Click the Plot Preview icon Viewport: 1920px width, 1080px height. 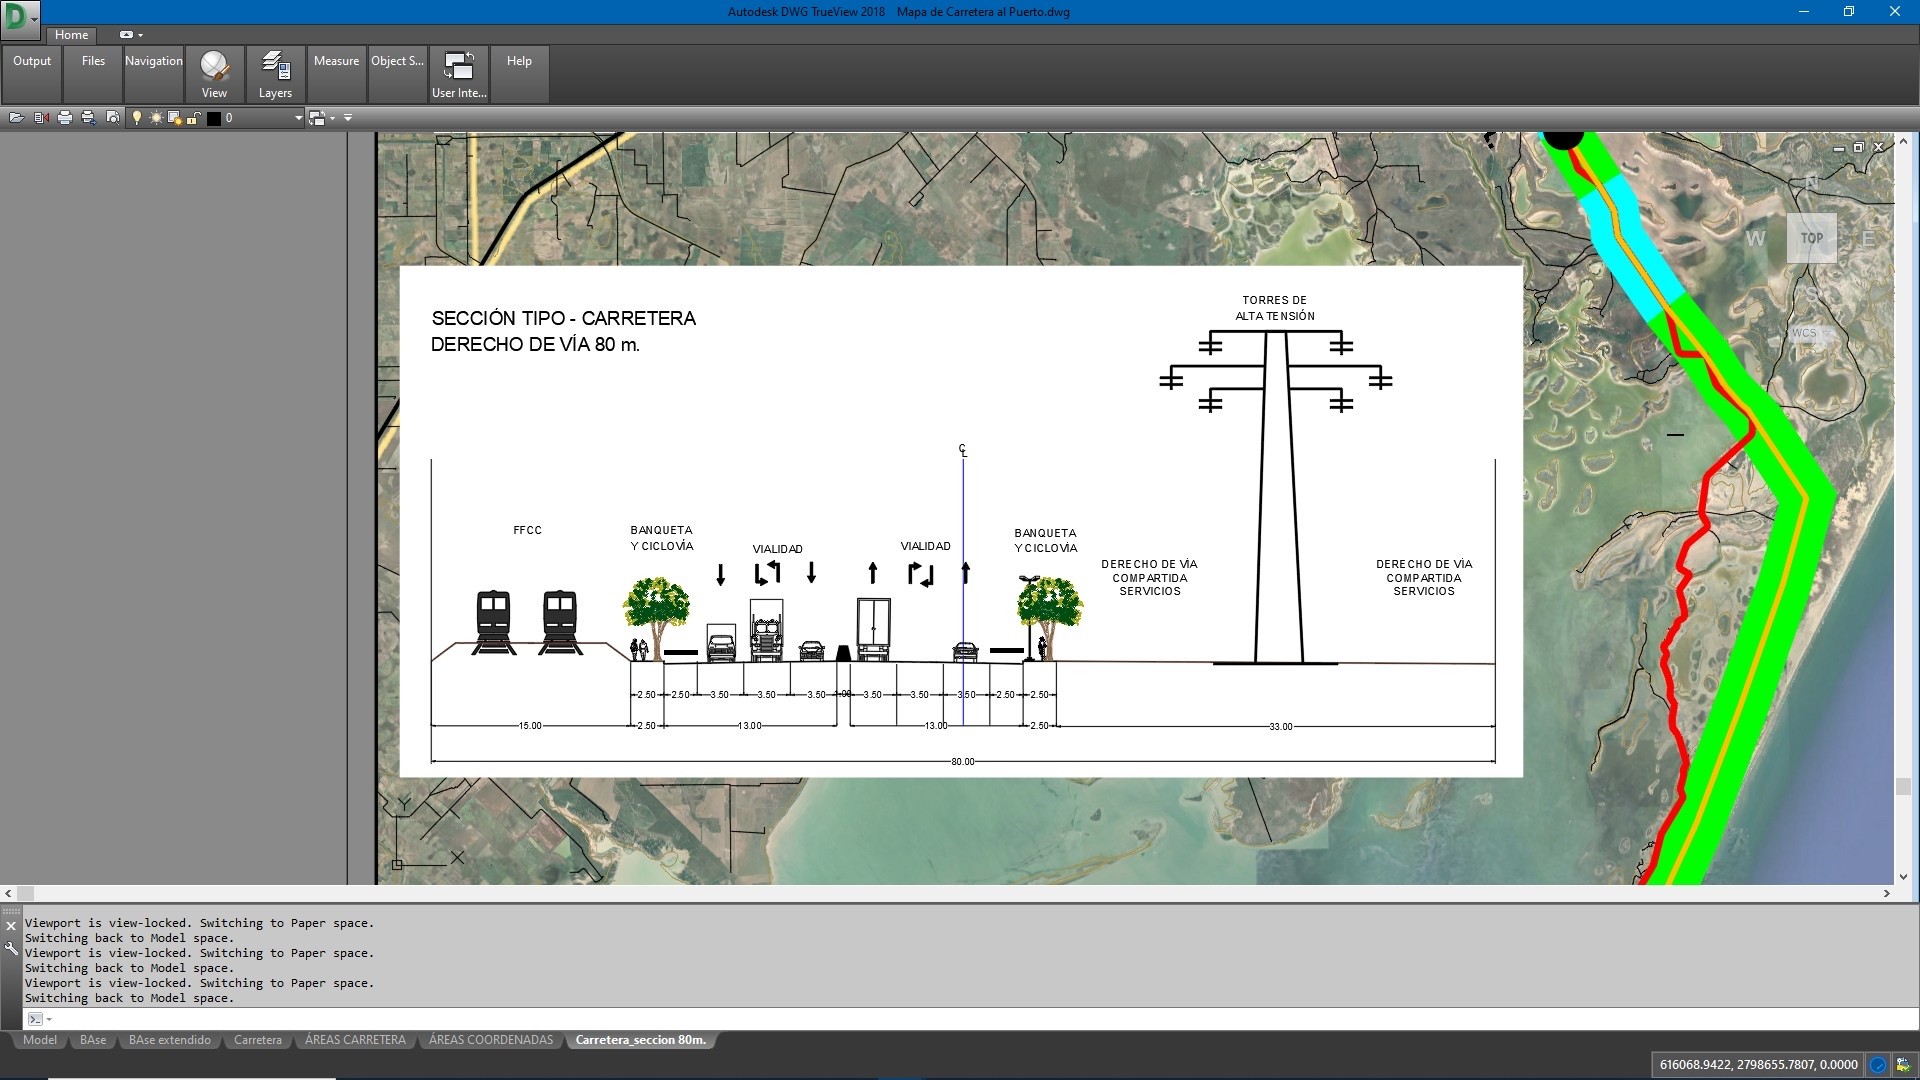[x=112, y=118]
